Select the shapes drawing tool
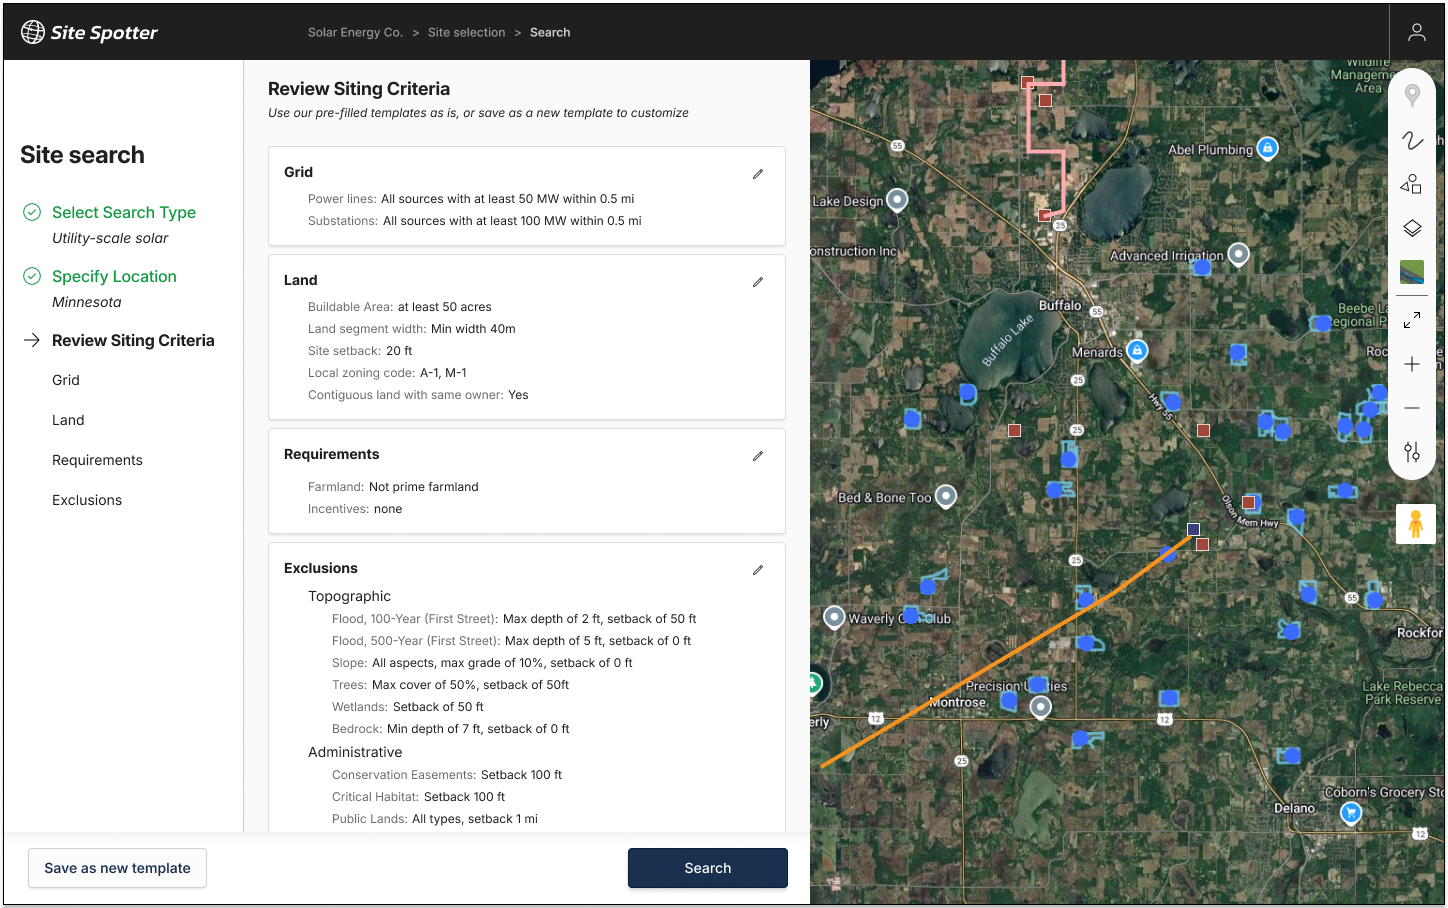Screen dimensions: 1448x908 (x=1412, y=184)
